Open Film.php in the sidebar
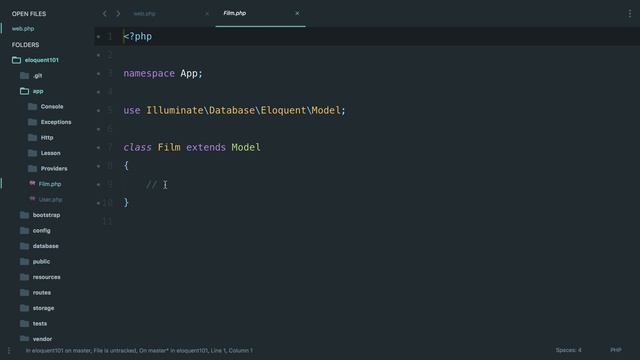 point(50,184)
